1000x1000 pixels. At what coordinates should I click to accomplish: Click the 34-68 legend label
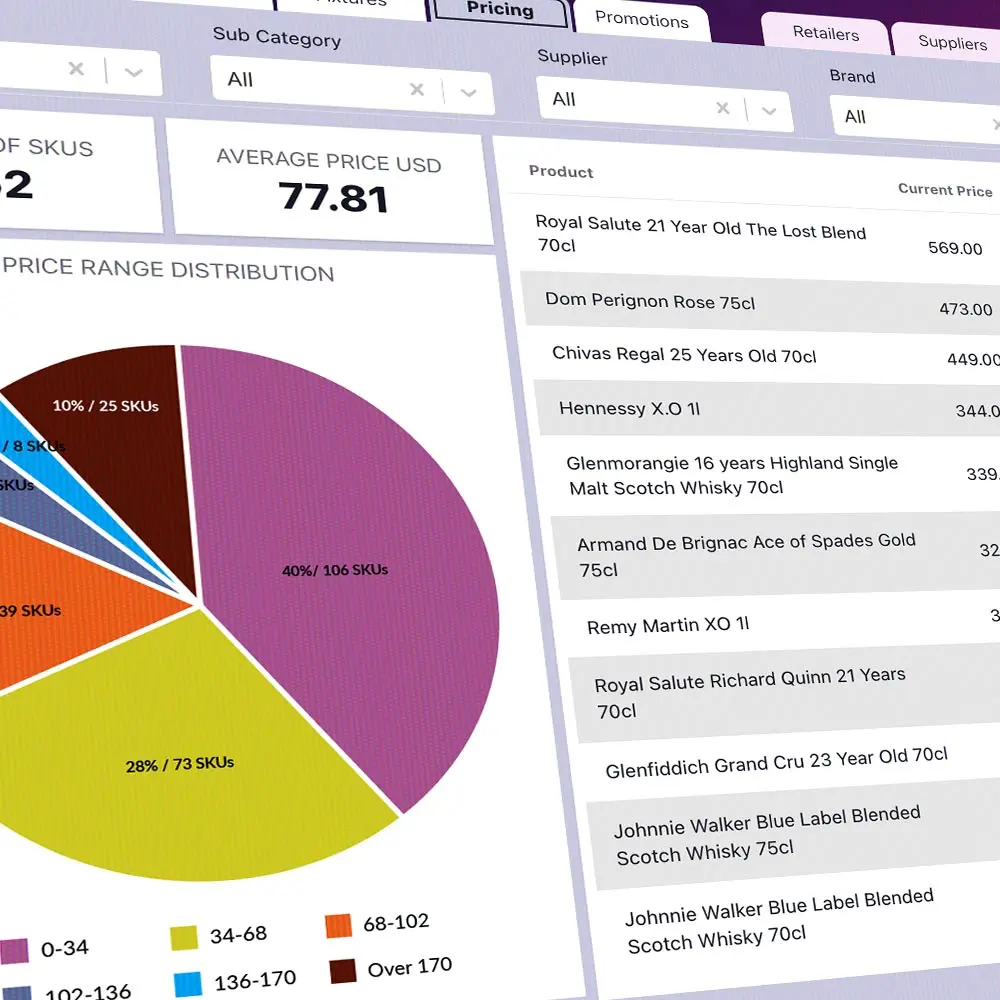click(239, 935)
